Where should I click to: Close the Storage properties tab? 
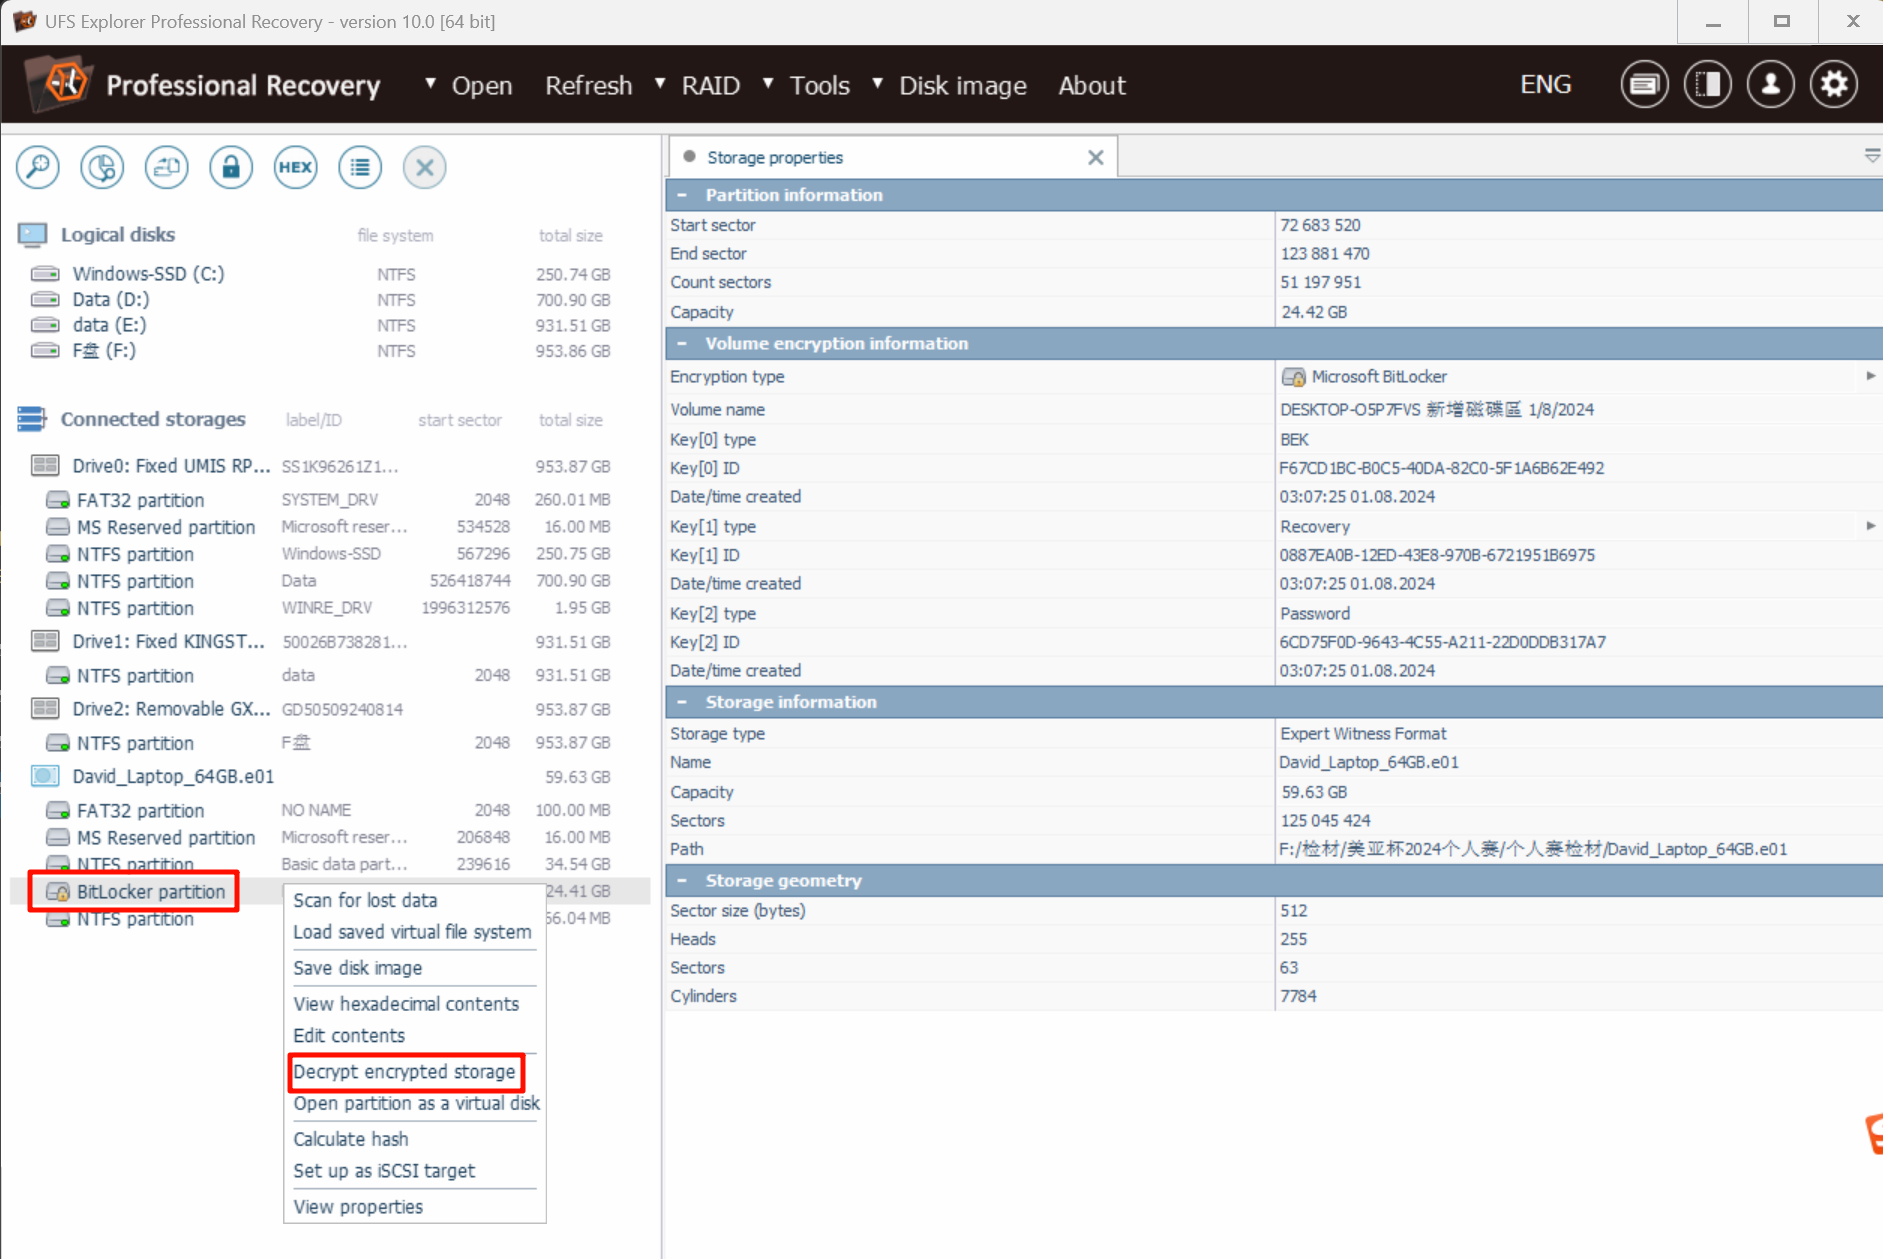tap(1095, 158)
